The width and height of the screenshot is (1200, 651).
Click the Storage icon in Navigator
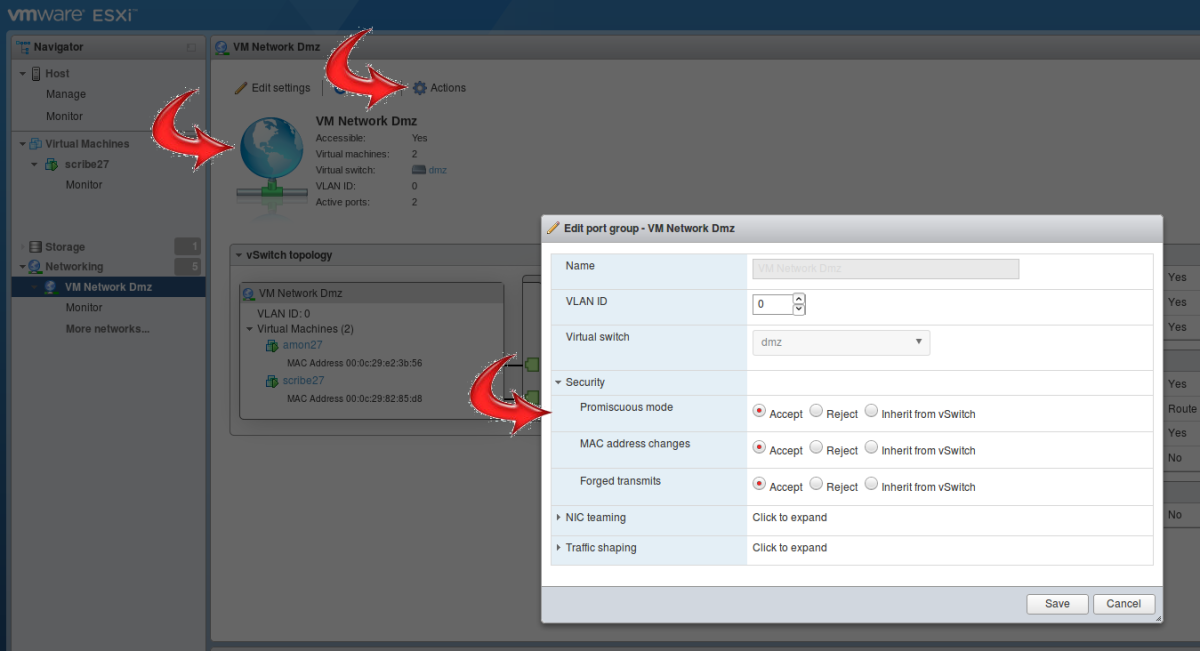[x=35, y=247]
